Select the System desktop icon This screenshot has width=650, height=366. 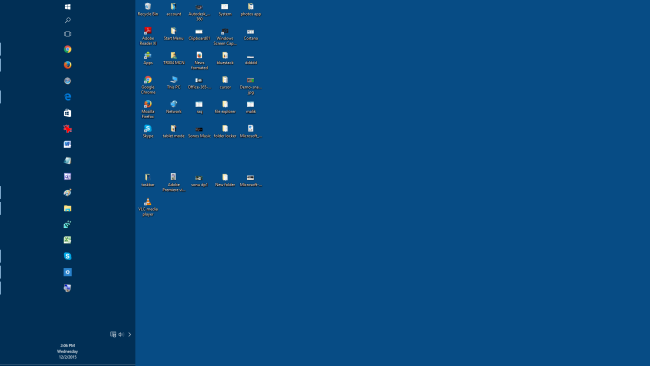[x=225, y=10]
